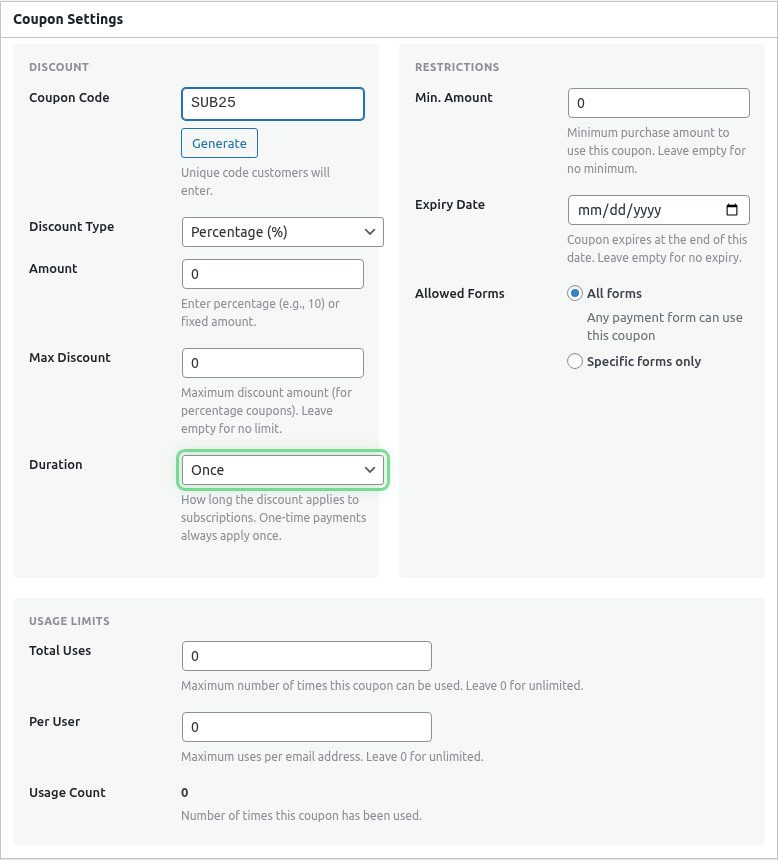Open the Duration dropdown showing Once
Image resolution: width=778 pixels, height=860 pixels.
tap(282, 469)
